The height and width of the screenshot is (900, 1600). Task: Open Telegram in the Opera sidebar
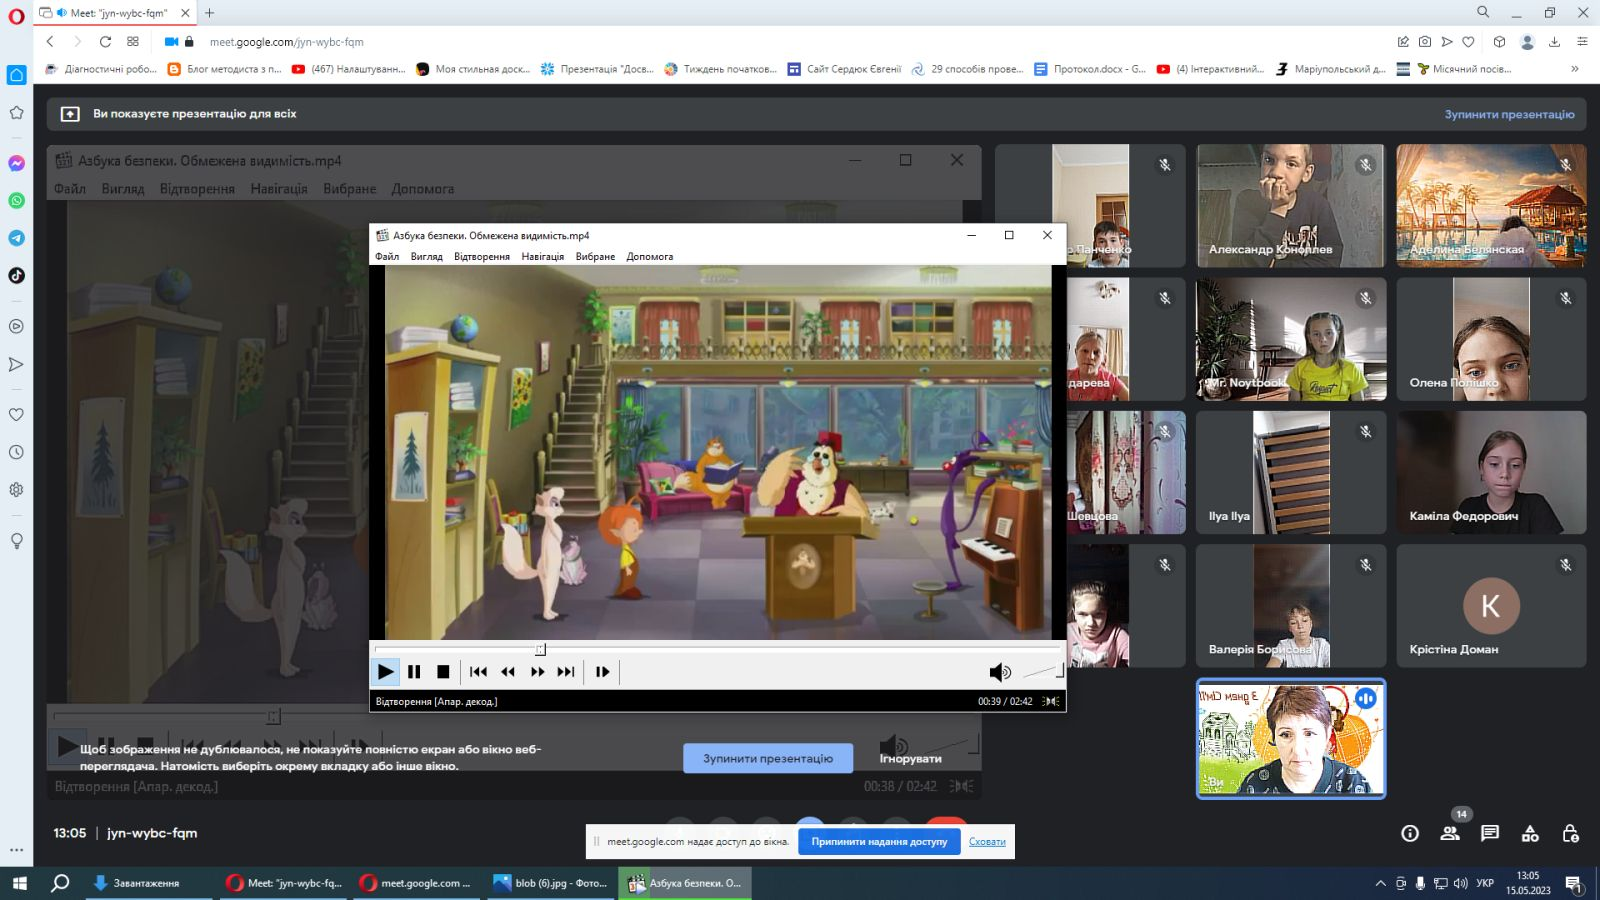(16, 238)
